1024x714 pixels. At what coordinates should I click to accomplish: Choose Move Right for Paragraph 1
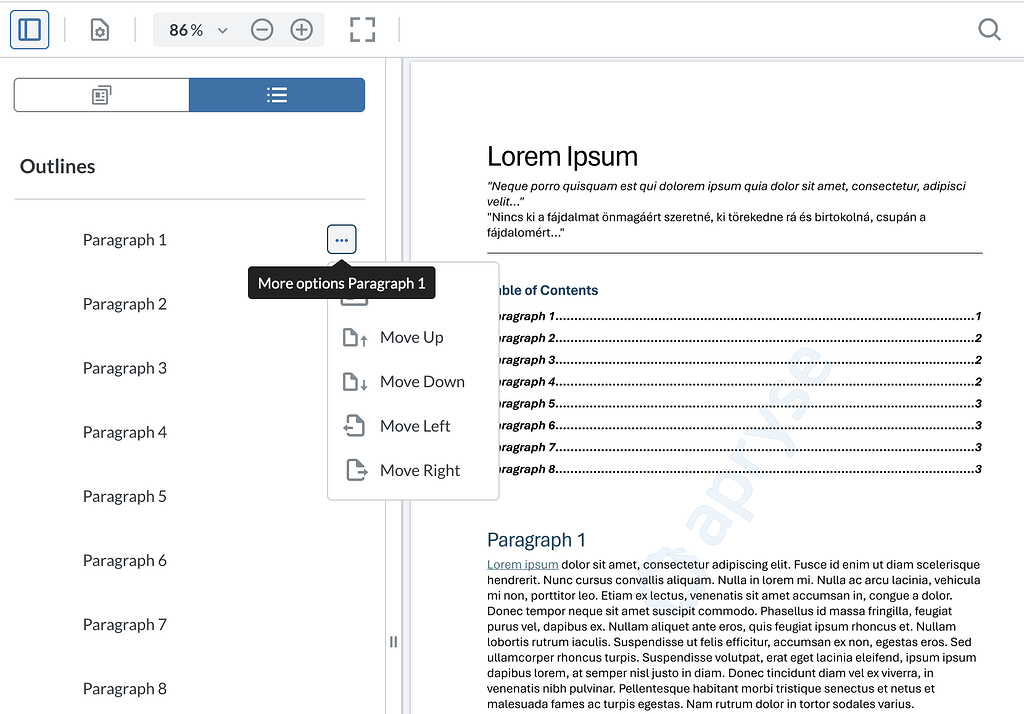click(x=420, y=470)
